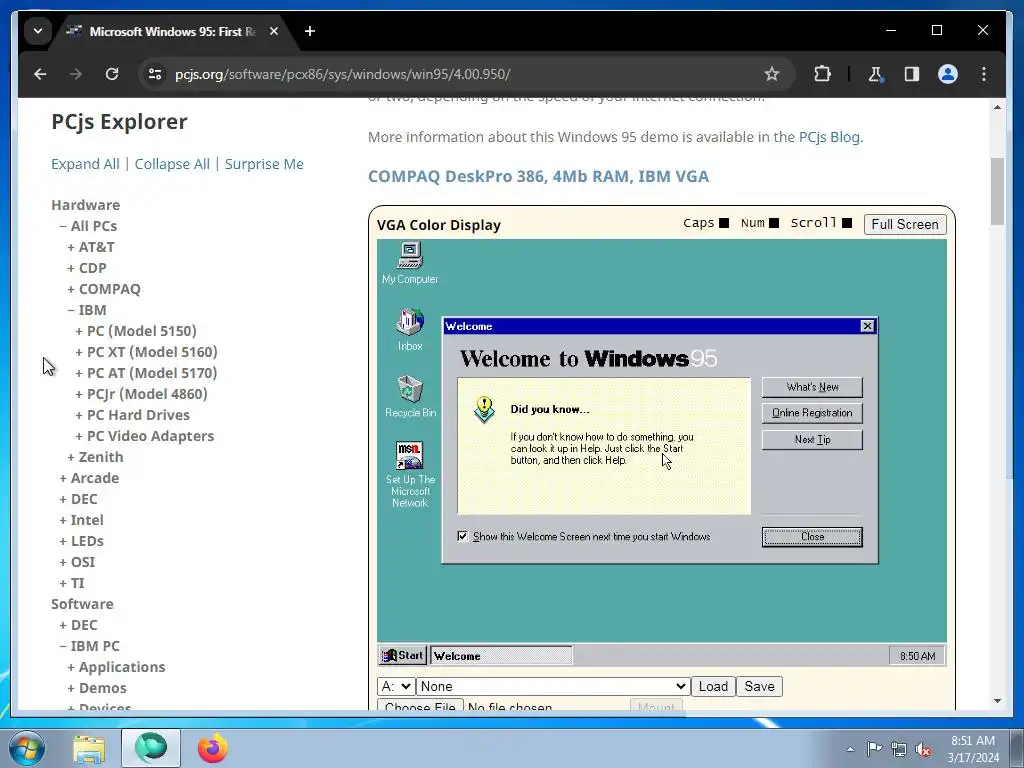The image size is (1024, 768).
Task: Close the Microsoft Windows 95 tab
Action: pos(274,31)
